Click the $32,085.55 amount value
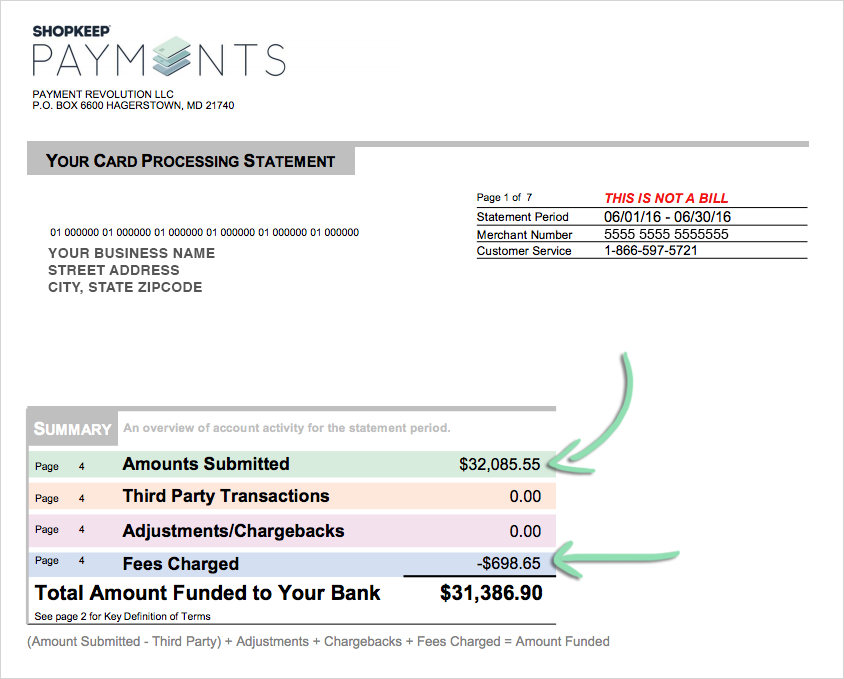Image resolution: width=844 pixels, height=679 pixels. click(x=500, y=464)
